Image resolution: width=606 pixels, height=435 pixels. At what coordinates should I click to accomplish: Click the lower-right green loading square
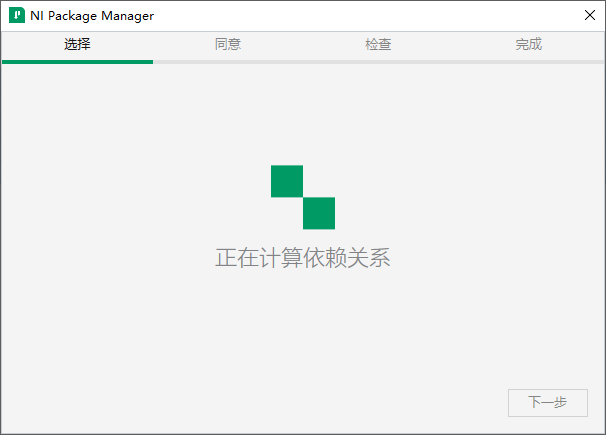click(318, 213)
